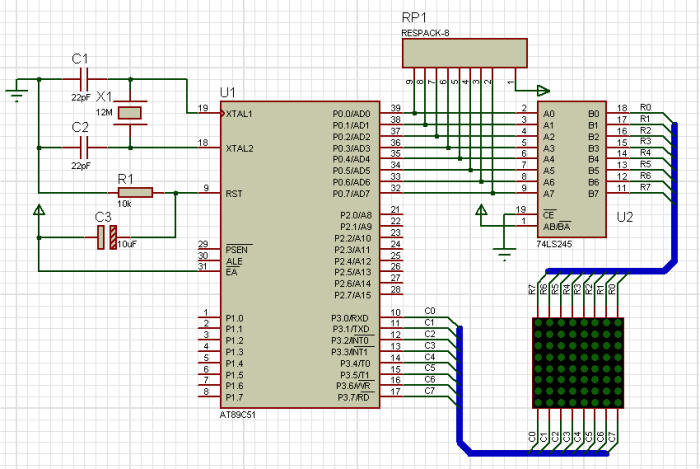Select the blue row bus beside U2 outputs
Viewport: 700px width, 469px height.
(674, 192)
